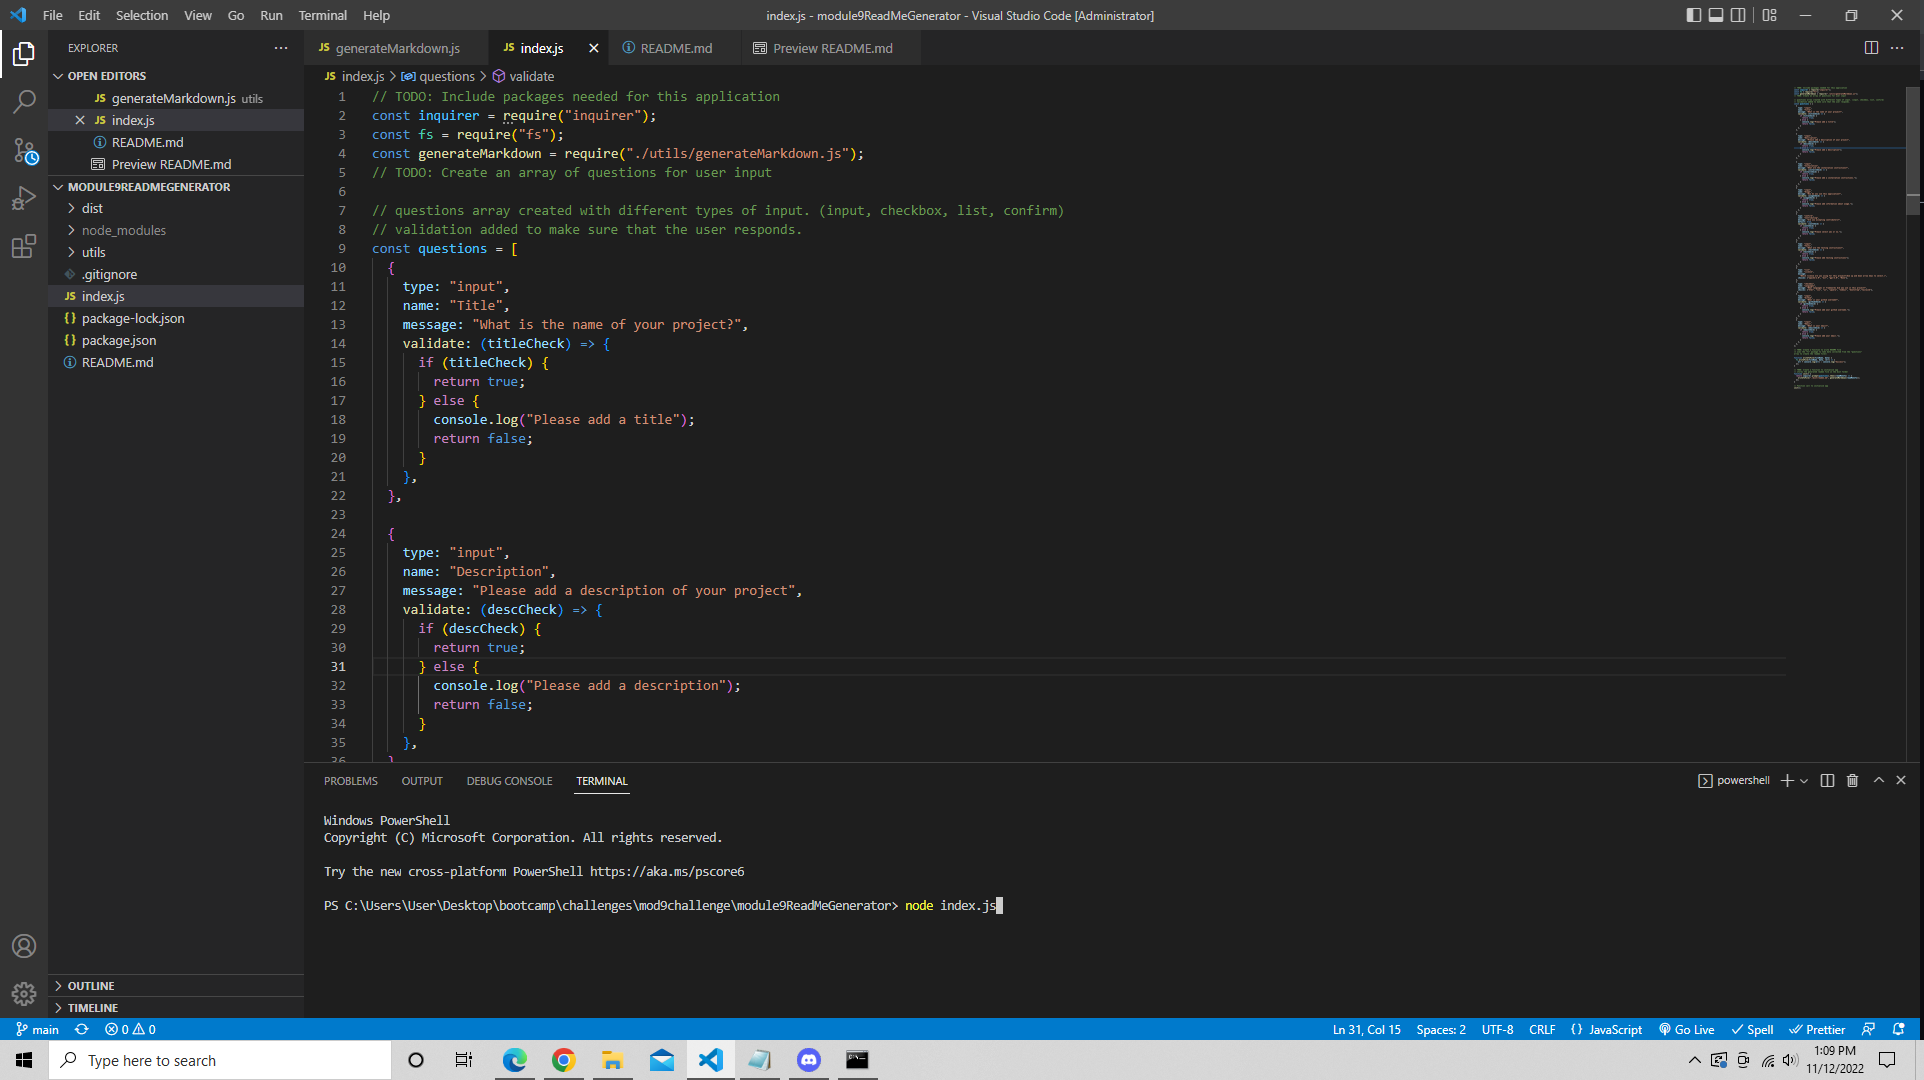Image resolution: width=1924 pixels, height=1080 pixels.
Task: Open the Accounts icon in activity bar
Action: point(24,945)
